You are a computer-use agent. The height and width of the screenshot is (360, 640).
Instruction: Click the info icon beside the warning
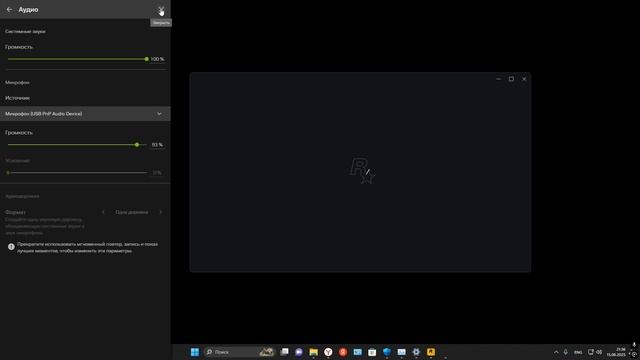11,247
